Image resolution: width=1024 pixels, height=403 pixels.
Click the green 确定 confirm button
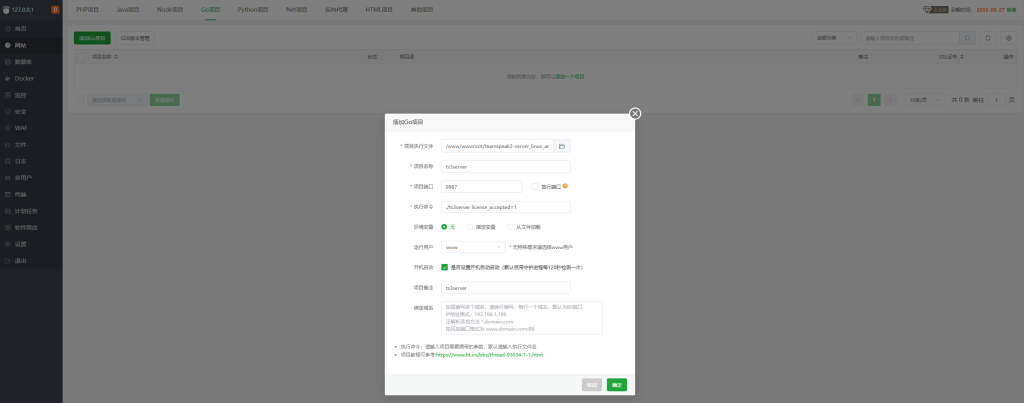pos(616,384)
